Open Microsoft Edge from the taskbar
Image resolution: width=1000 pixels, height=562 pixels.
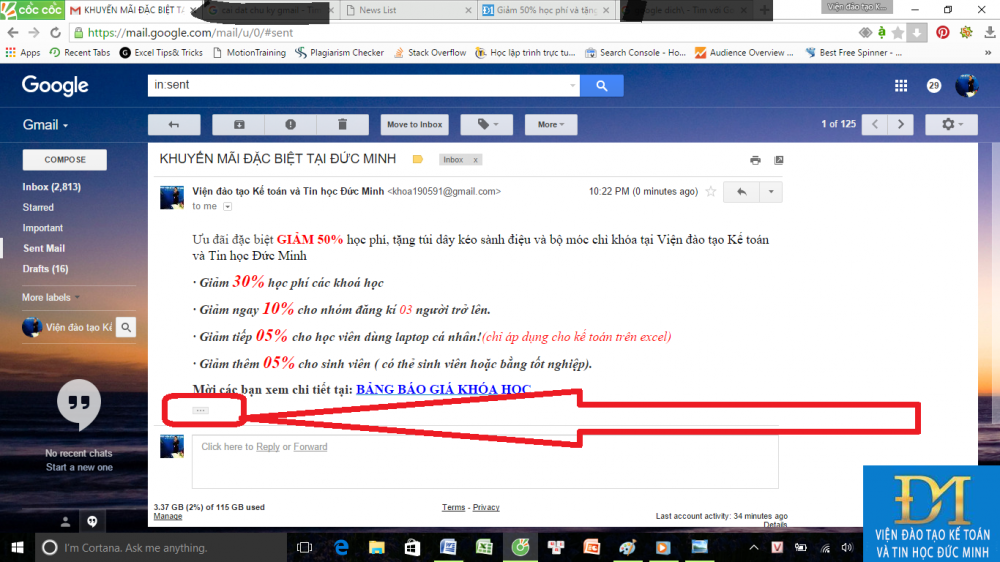[342, 547]
